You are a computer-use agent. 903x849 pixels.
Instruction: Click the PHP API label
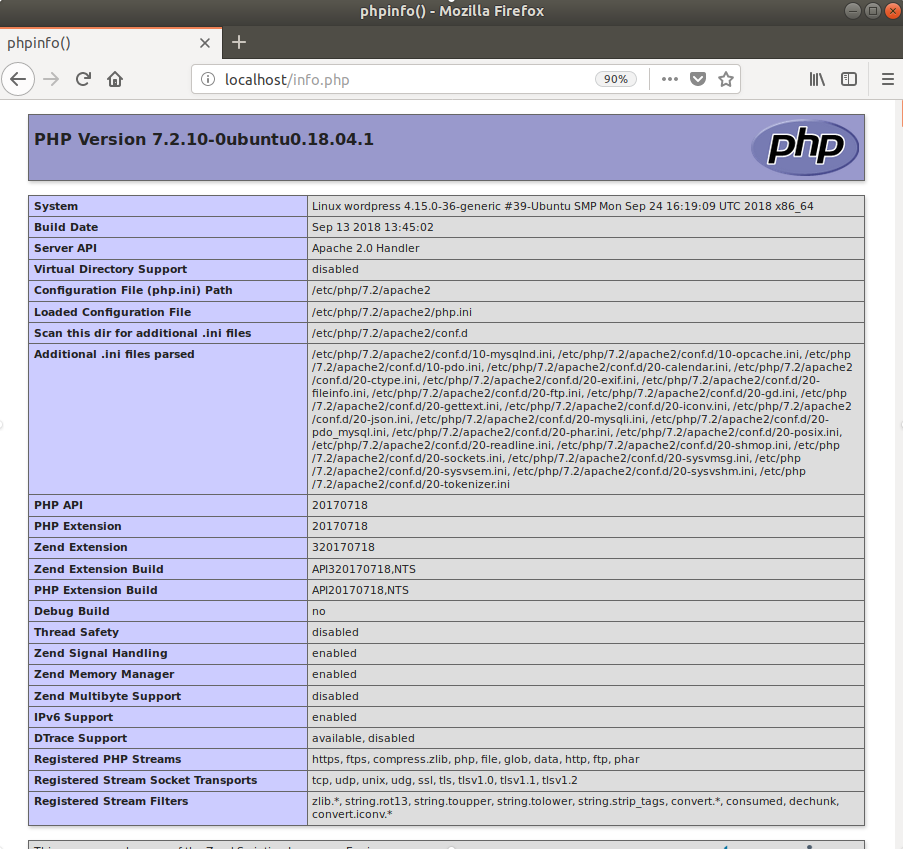(x=58, y=505)
